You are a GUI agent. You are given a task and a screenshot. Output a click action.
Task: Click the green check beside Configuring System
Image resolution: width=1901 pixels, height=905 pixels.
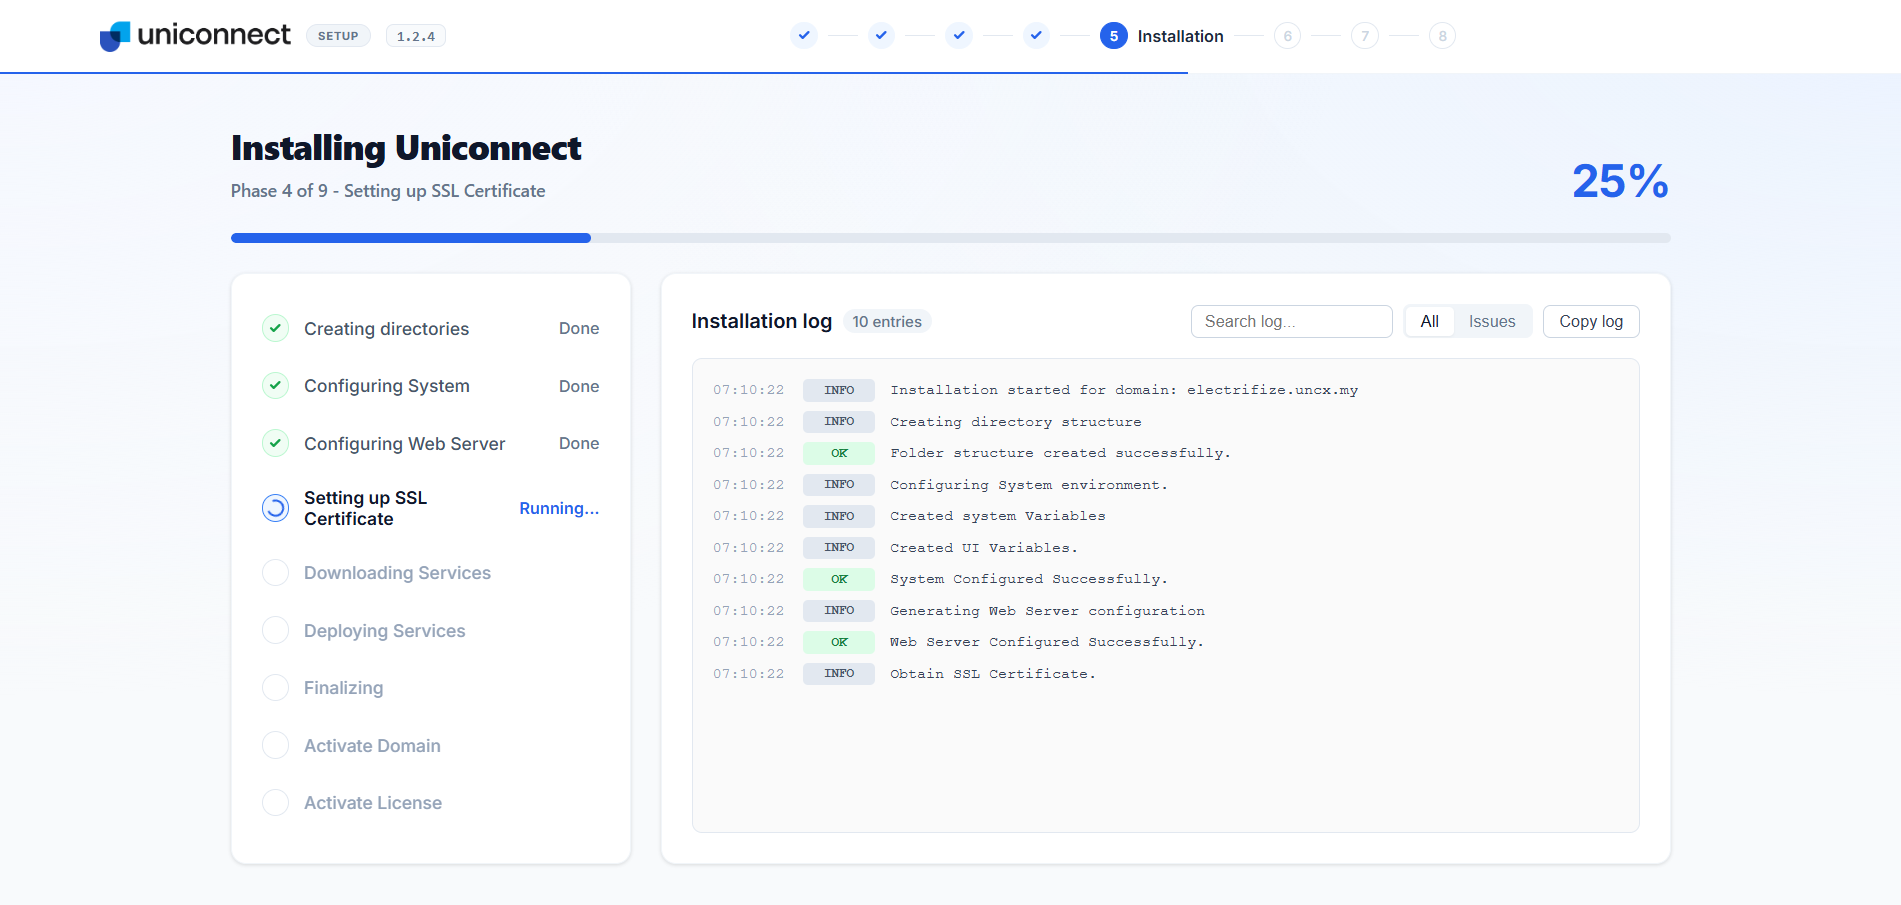275,385
